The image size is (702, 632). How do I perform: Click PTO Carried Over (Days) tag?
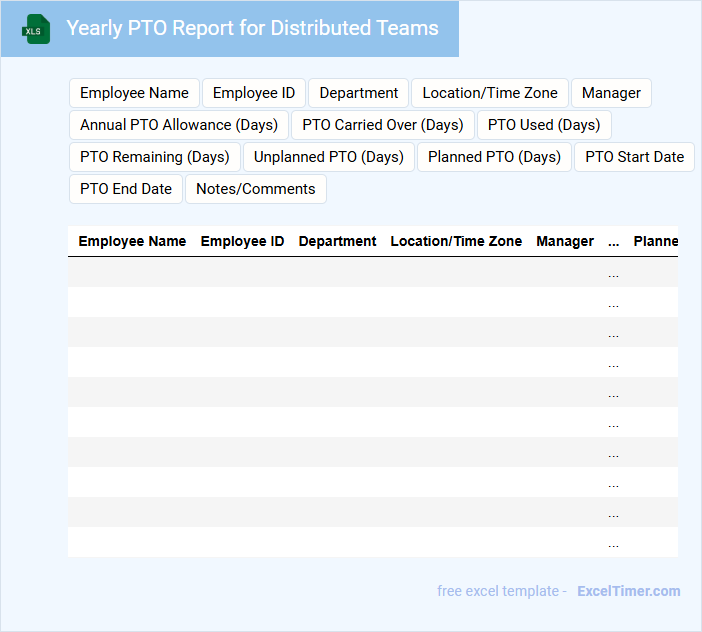coord(383,125)
